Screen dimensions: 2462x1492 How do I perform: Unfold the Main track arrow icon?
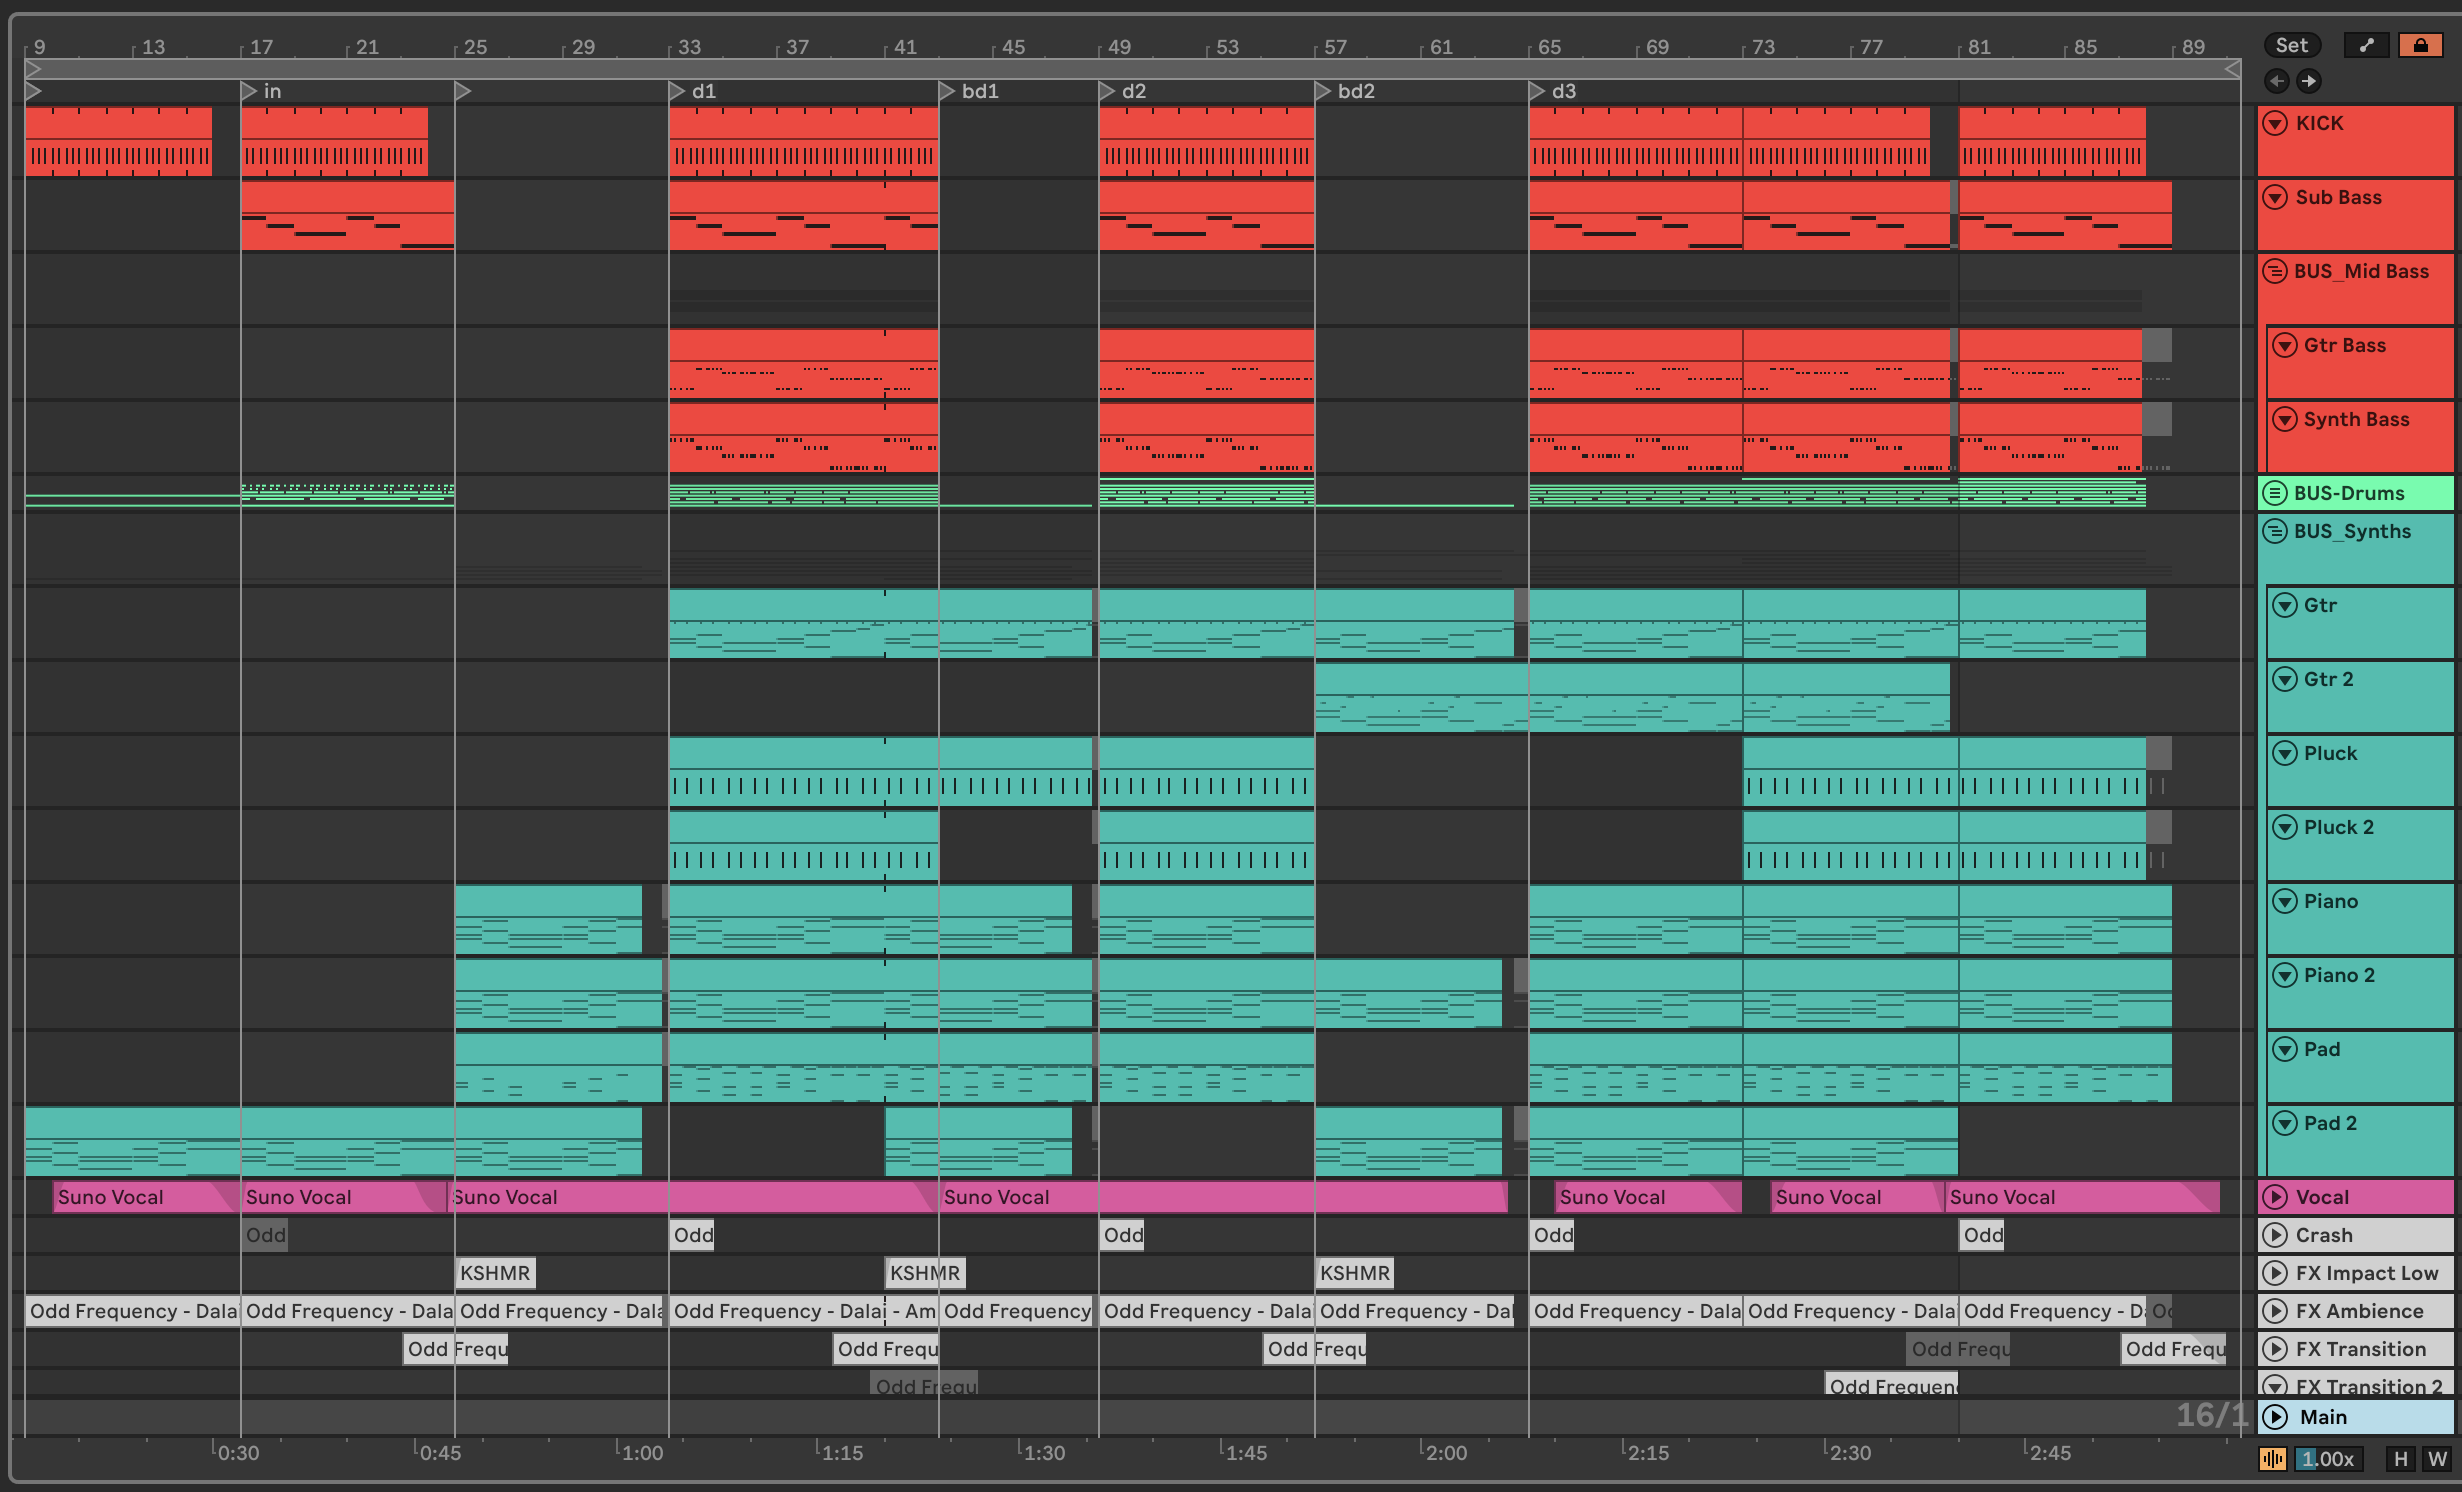click(x=2275, y=1417)
